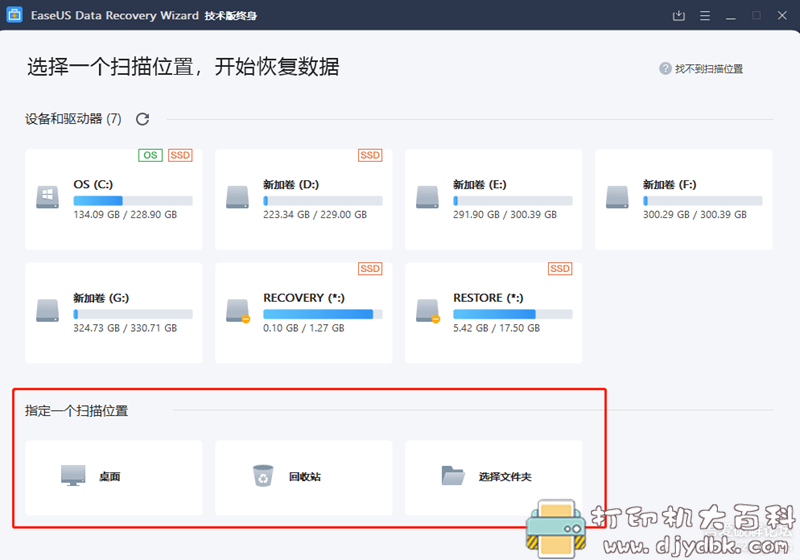Click the SSD badge on D drive
The width and height of the screenshot is (800, 560).
[x=370, y=155]
